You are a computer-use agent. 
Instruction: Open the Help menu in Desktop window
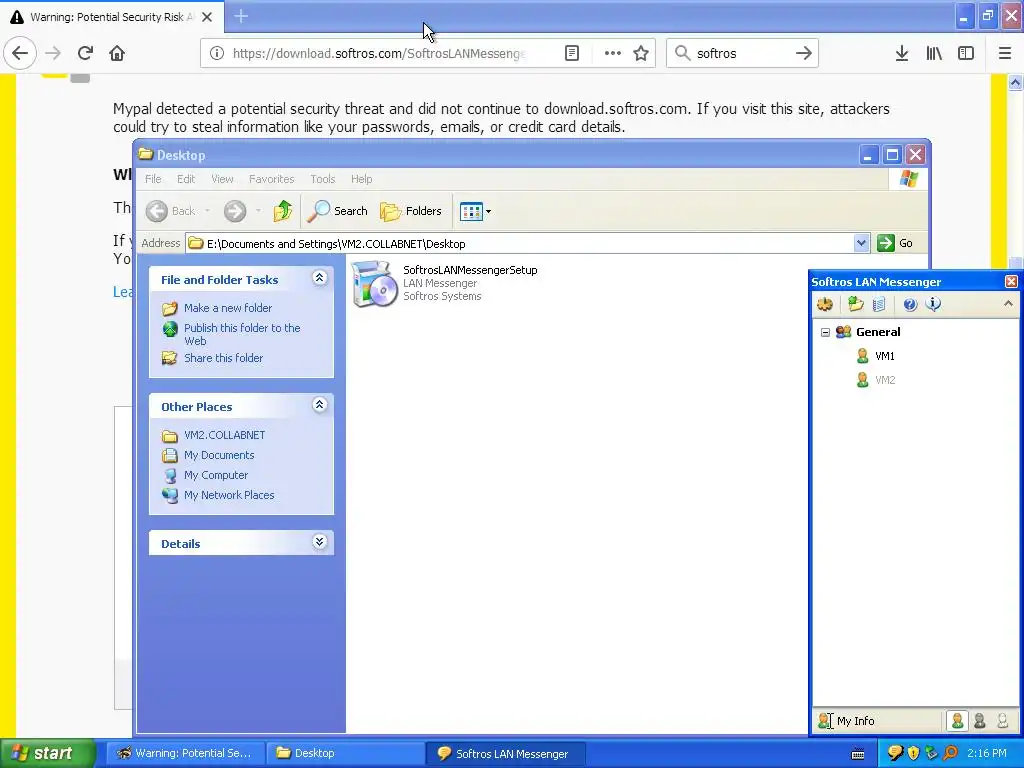pos(361,179)
